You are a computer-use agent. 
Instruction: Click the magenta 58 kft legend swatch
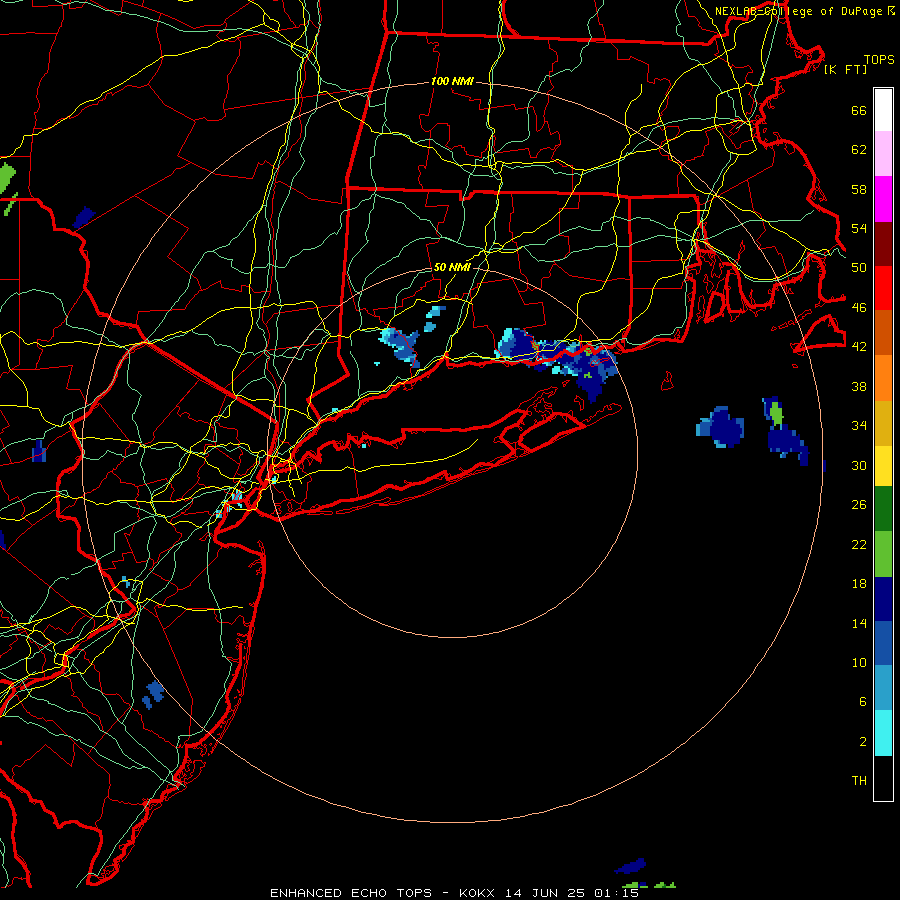tap(883, 199)
